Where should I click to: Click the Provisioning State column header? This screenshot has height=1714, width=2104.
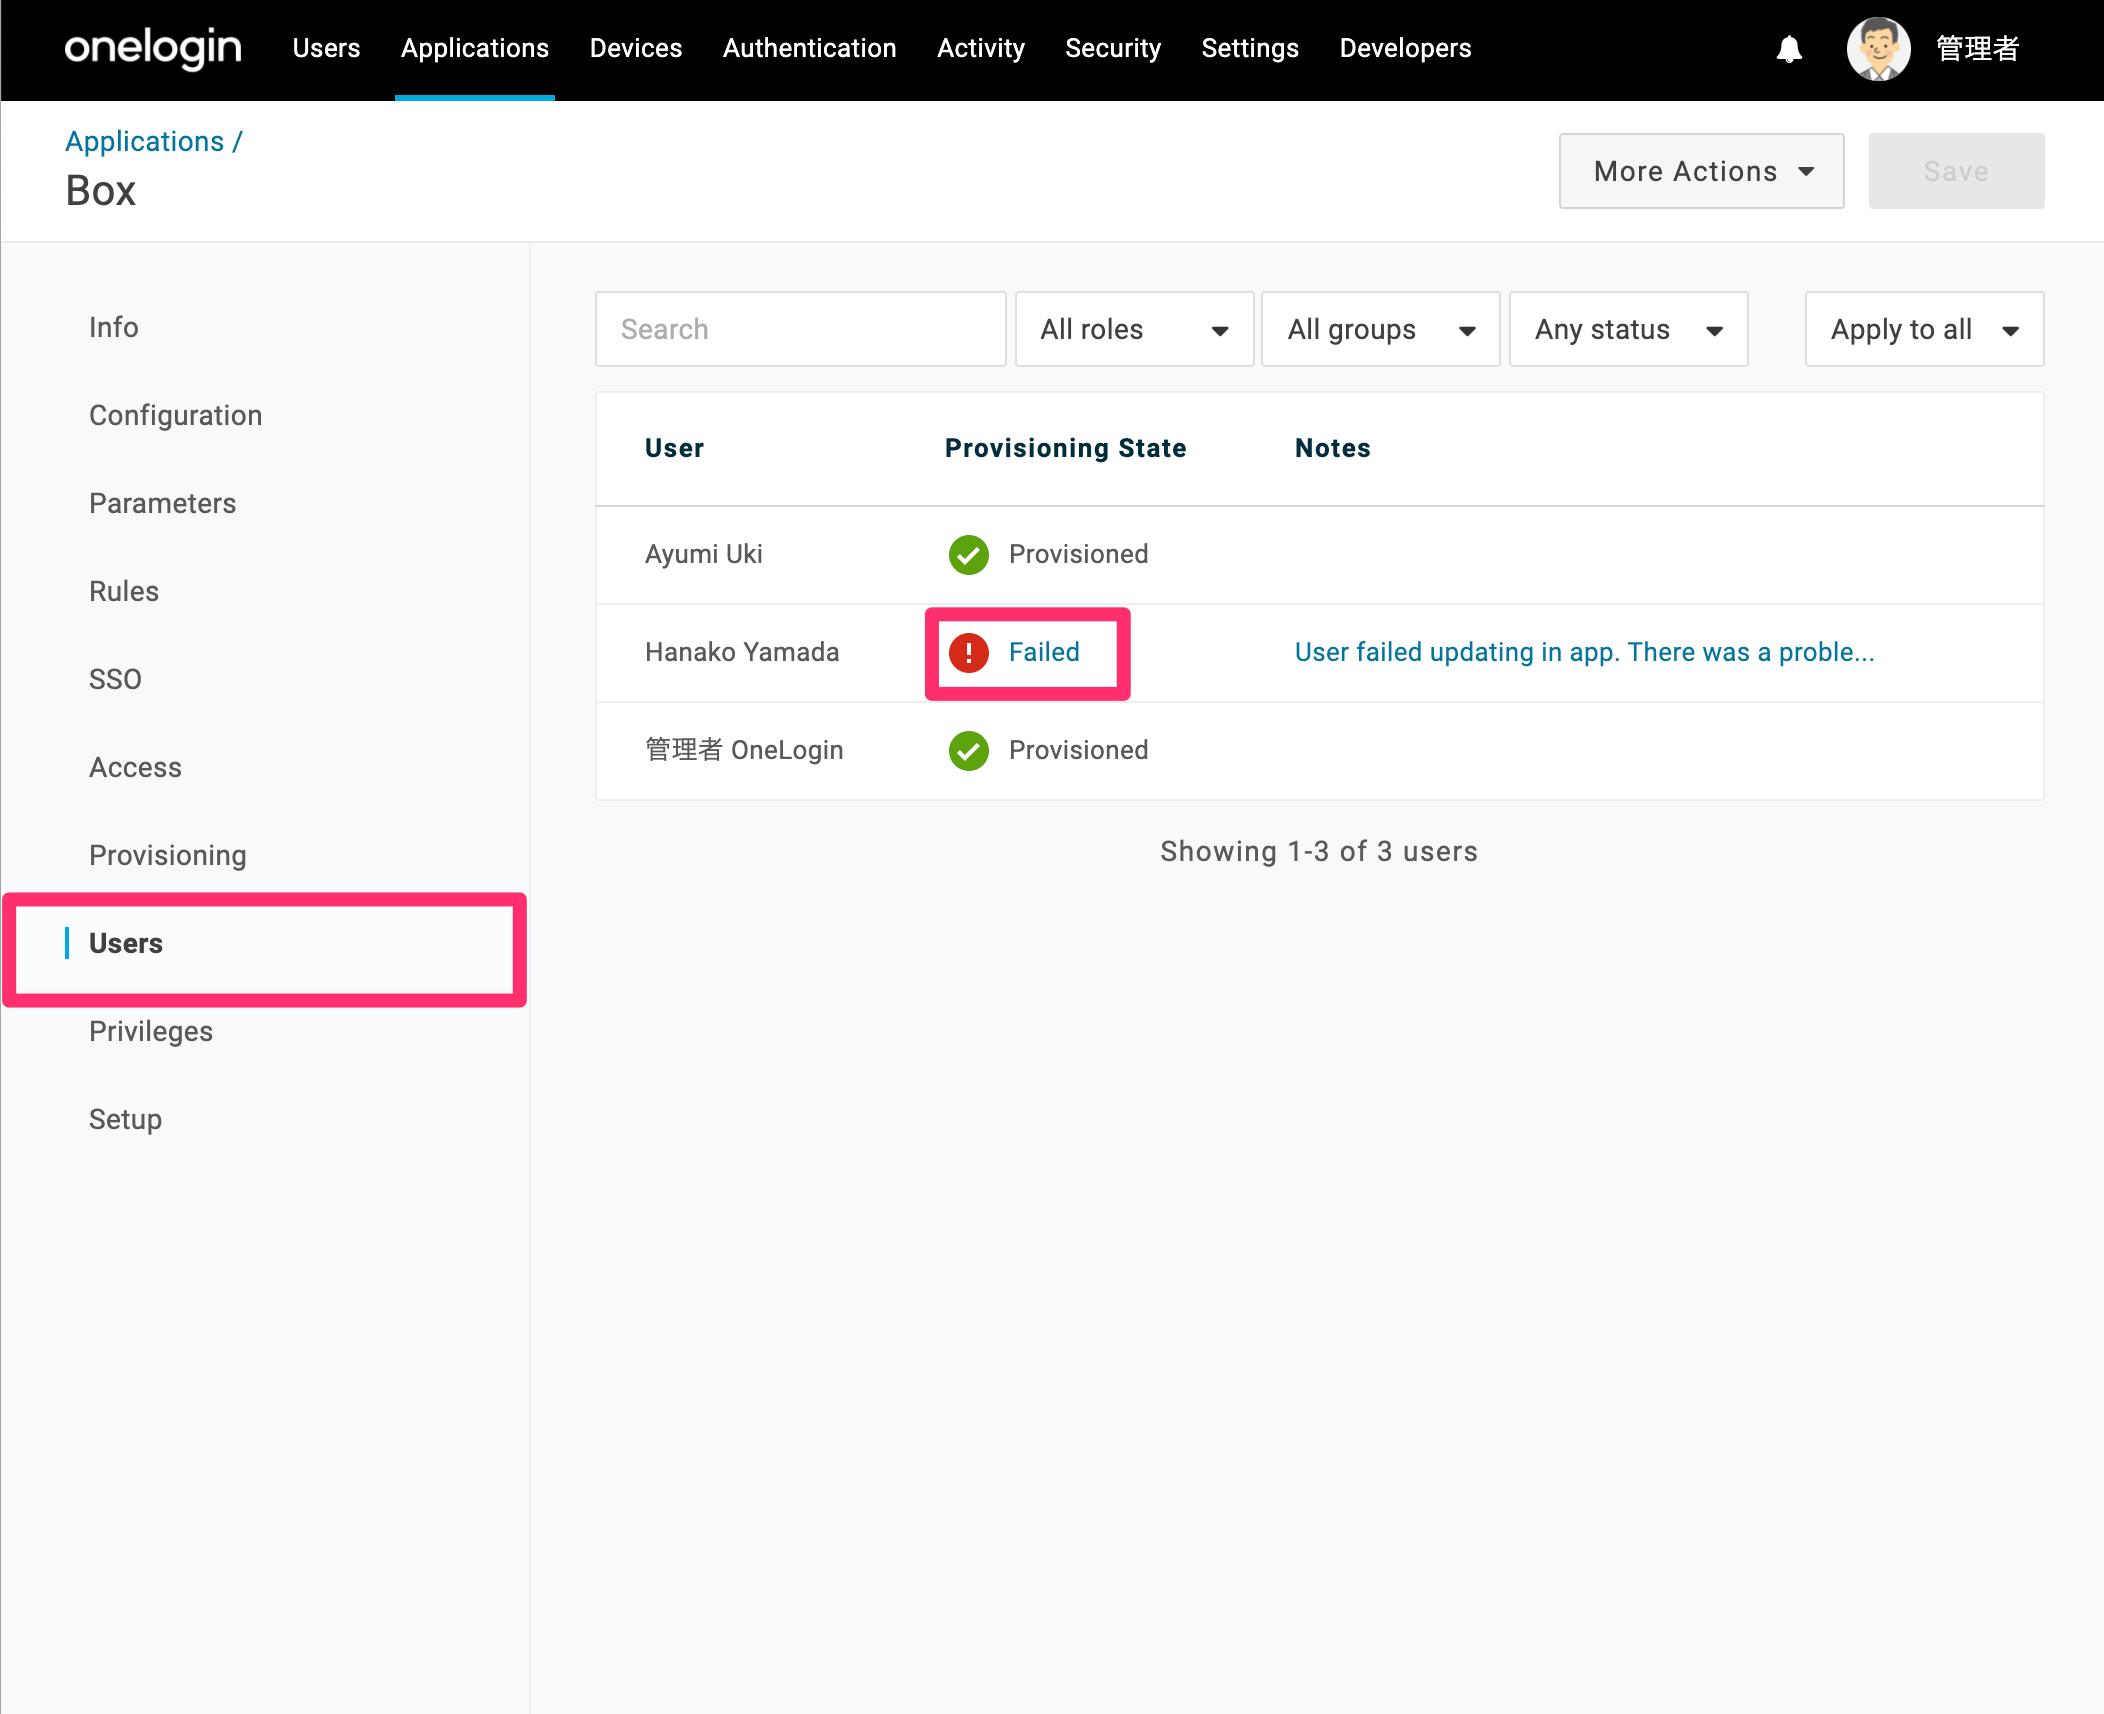click(x=1065, y=448)
